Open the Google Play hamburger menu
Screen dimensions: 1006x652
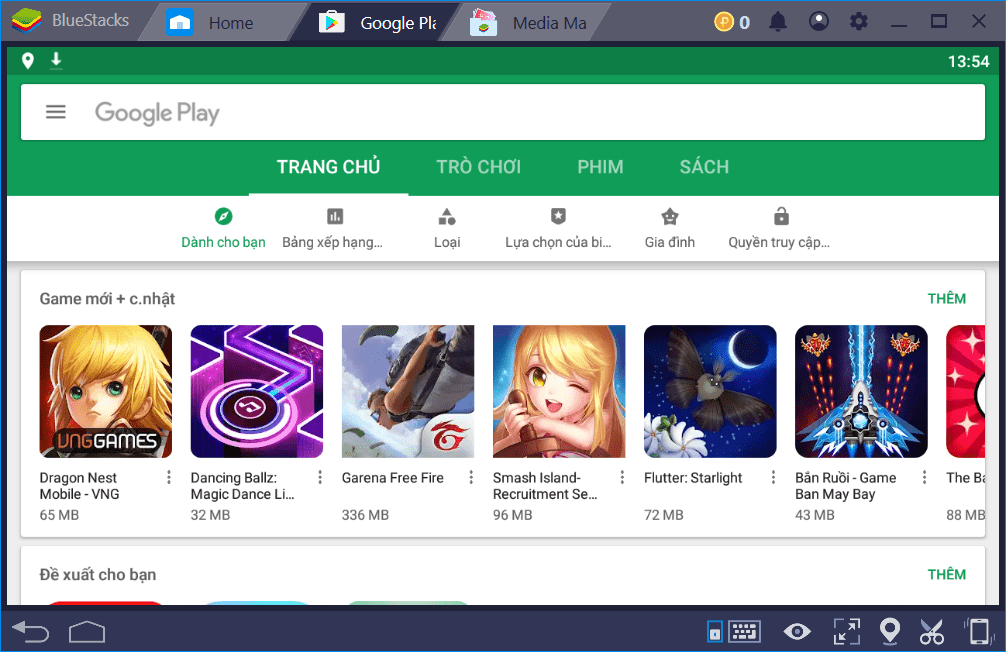point(56,112)
